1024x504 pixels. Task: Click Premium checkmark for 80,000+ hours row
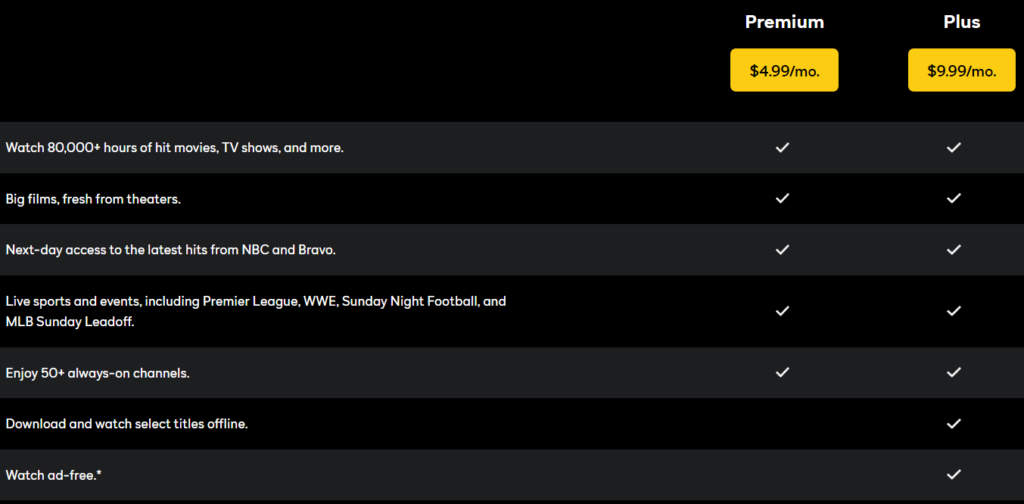click(783, 147)
